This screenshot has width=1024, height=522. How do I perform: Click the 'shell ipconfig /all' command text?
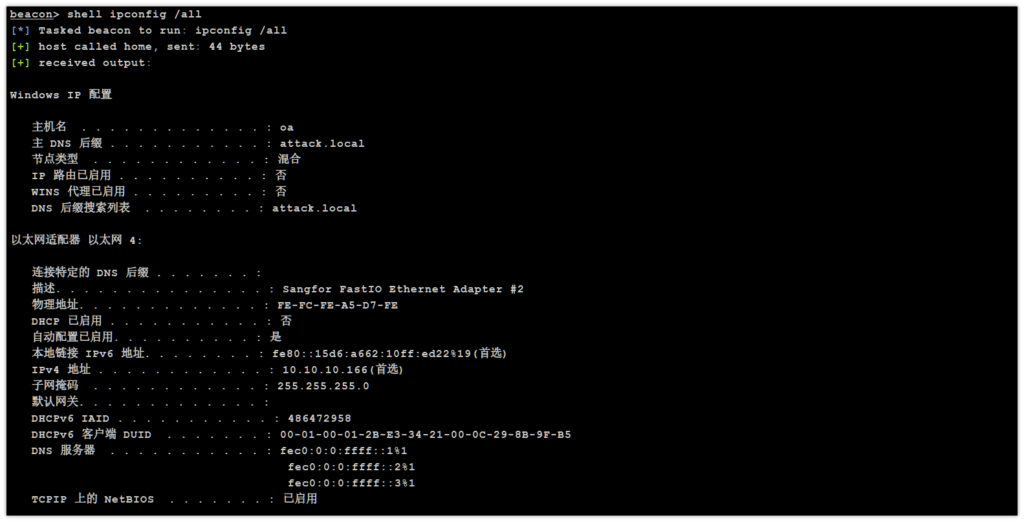(135, 14)
